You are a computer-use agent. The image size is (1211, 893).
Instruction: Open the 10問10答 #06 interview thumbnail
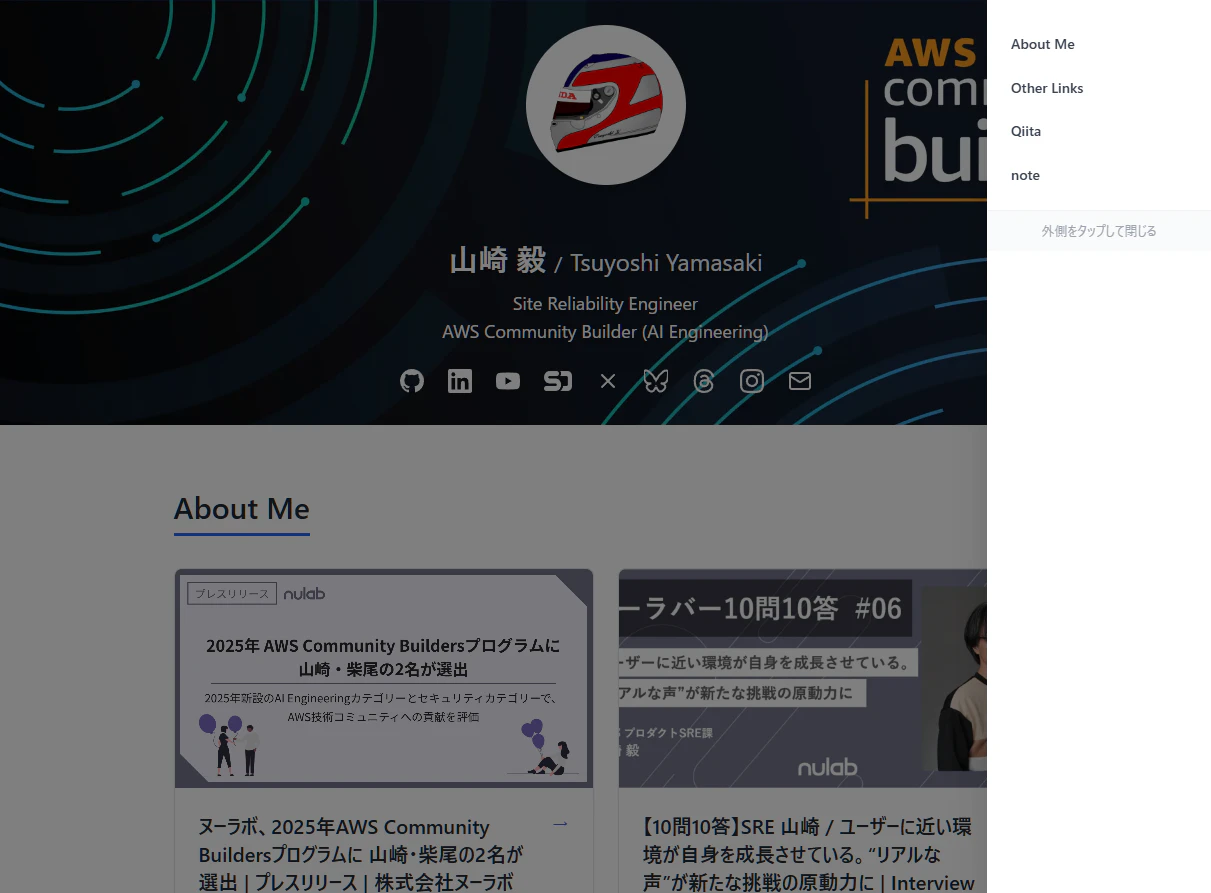pyautogui.click(x=803, y=679)
